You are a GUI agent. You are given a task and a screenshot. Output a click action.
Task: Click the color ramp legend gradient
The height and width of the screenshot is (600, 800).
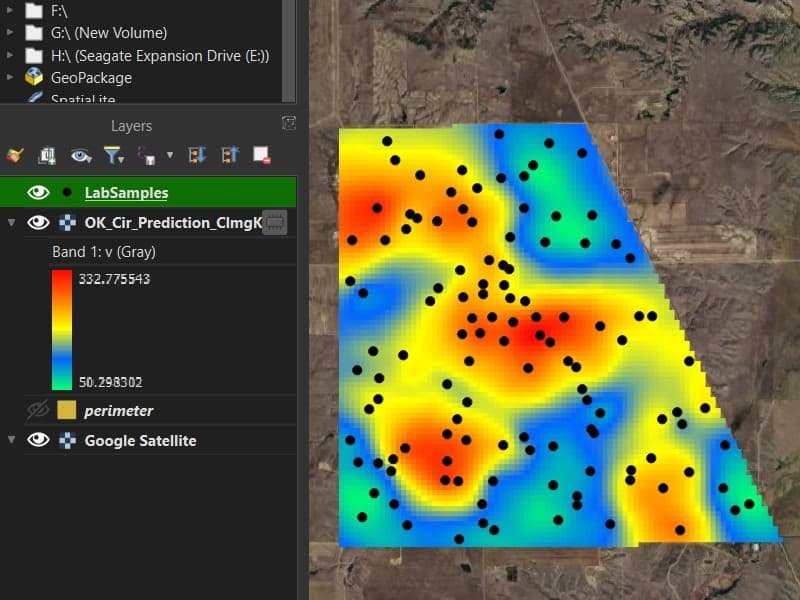[62, 330]
